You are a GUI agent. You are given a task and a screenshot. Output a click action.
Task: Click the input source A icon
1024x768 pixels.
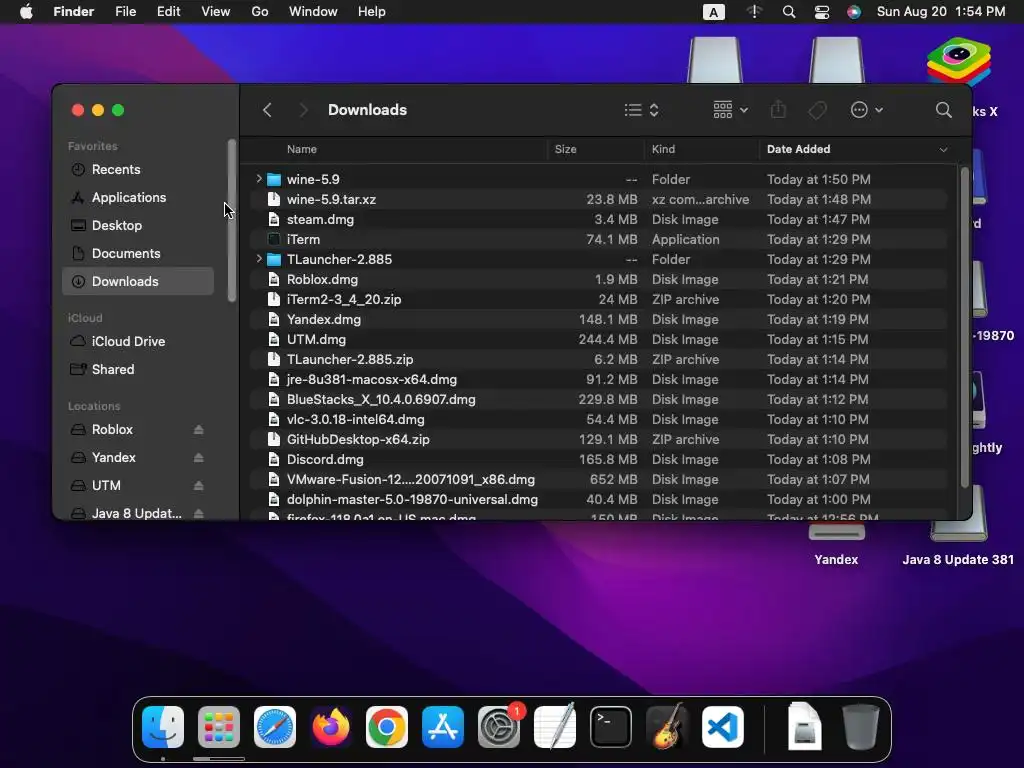(713, 12)
